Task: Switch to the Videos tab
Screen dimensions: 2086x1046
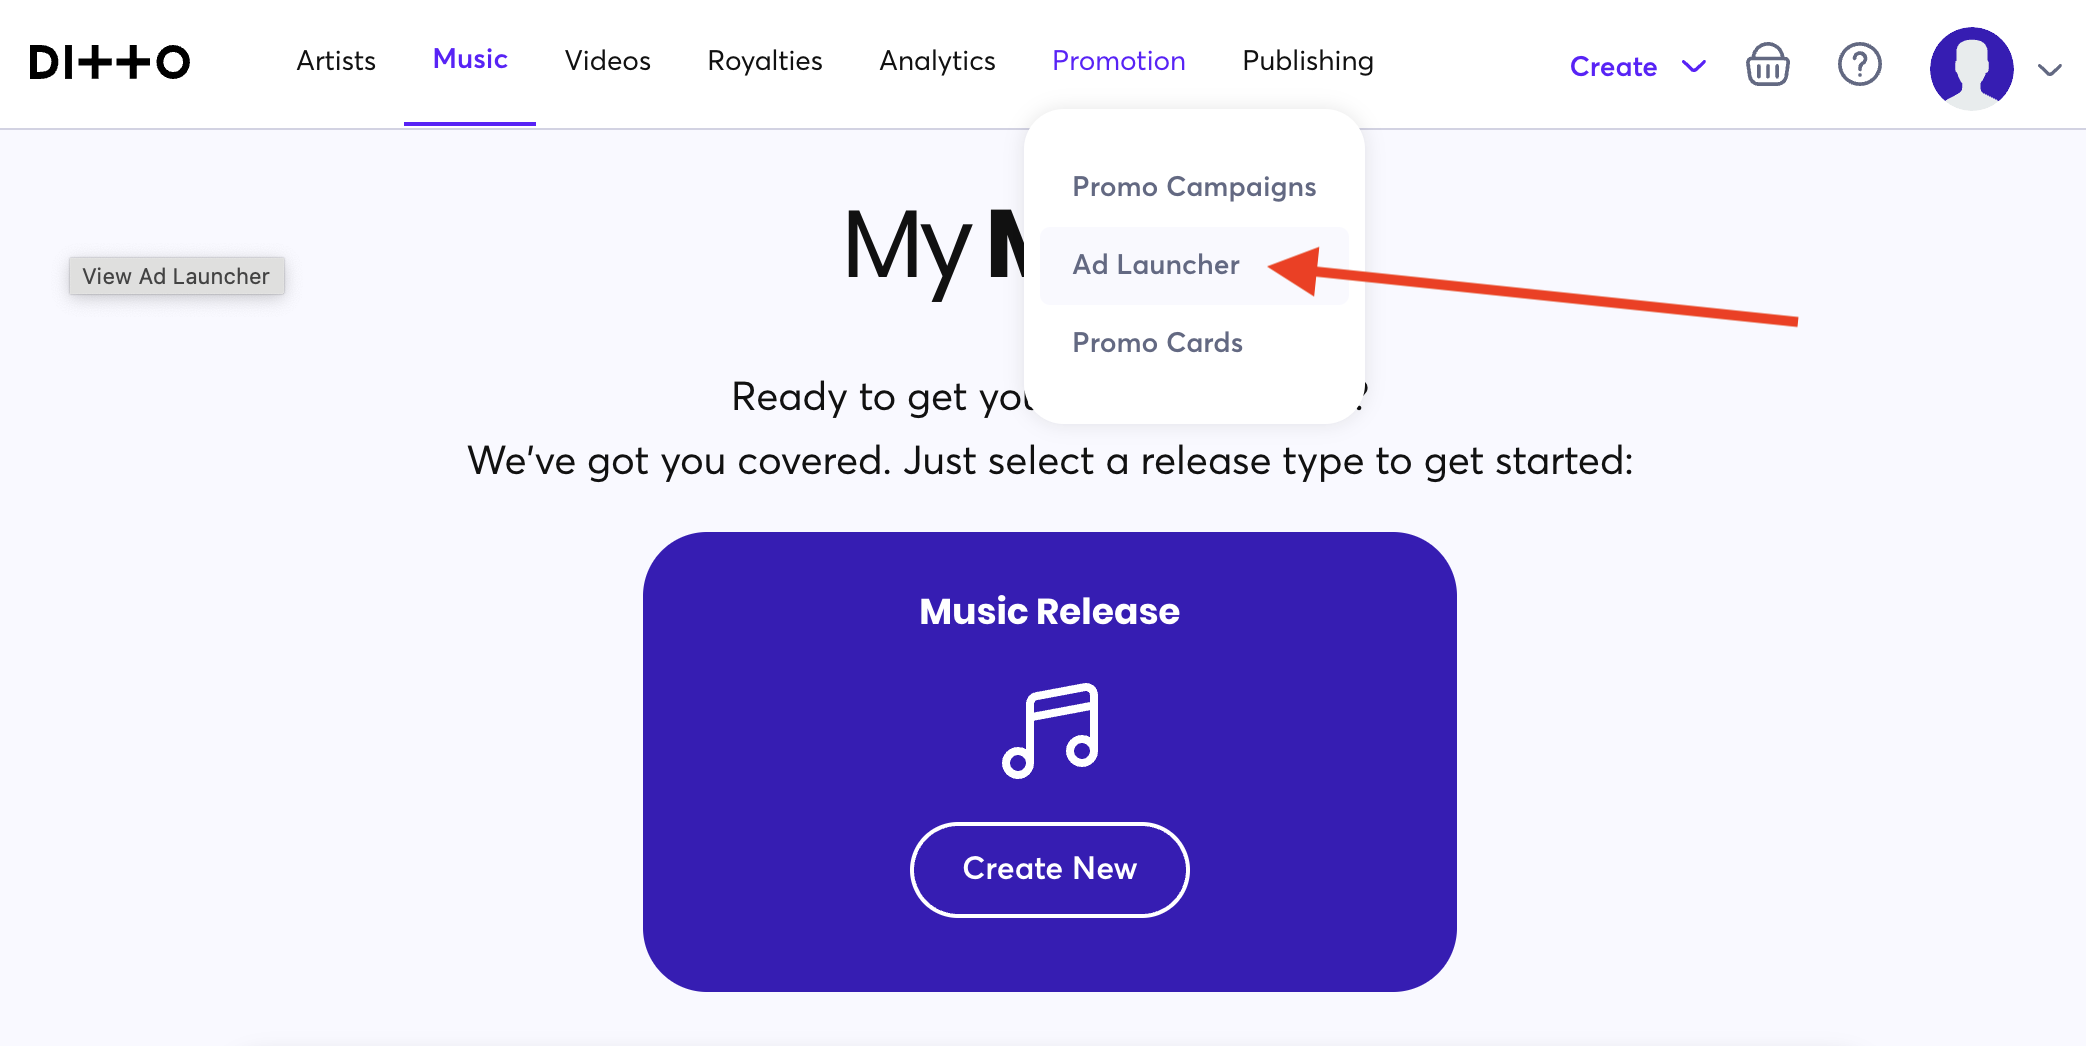Action: click(x=607, y=61)
